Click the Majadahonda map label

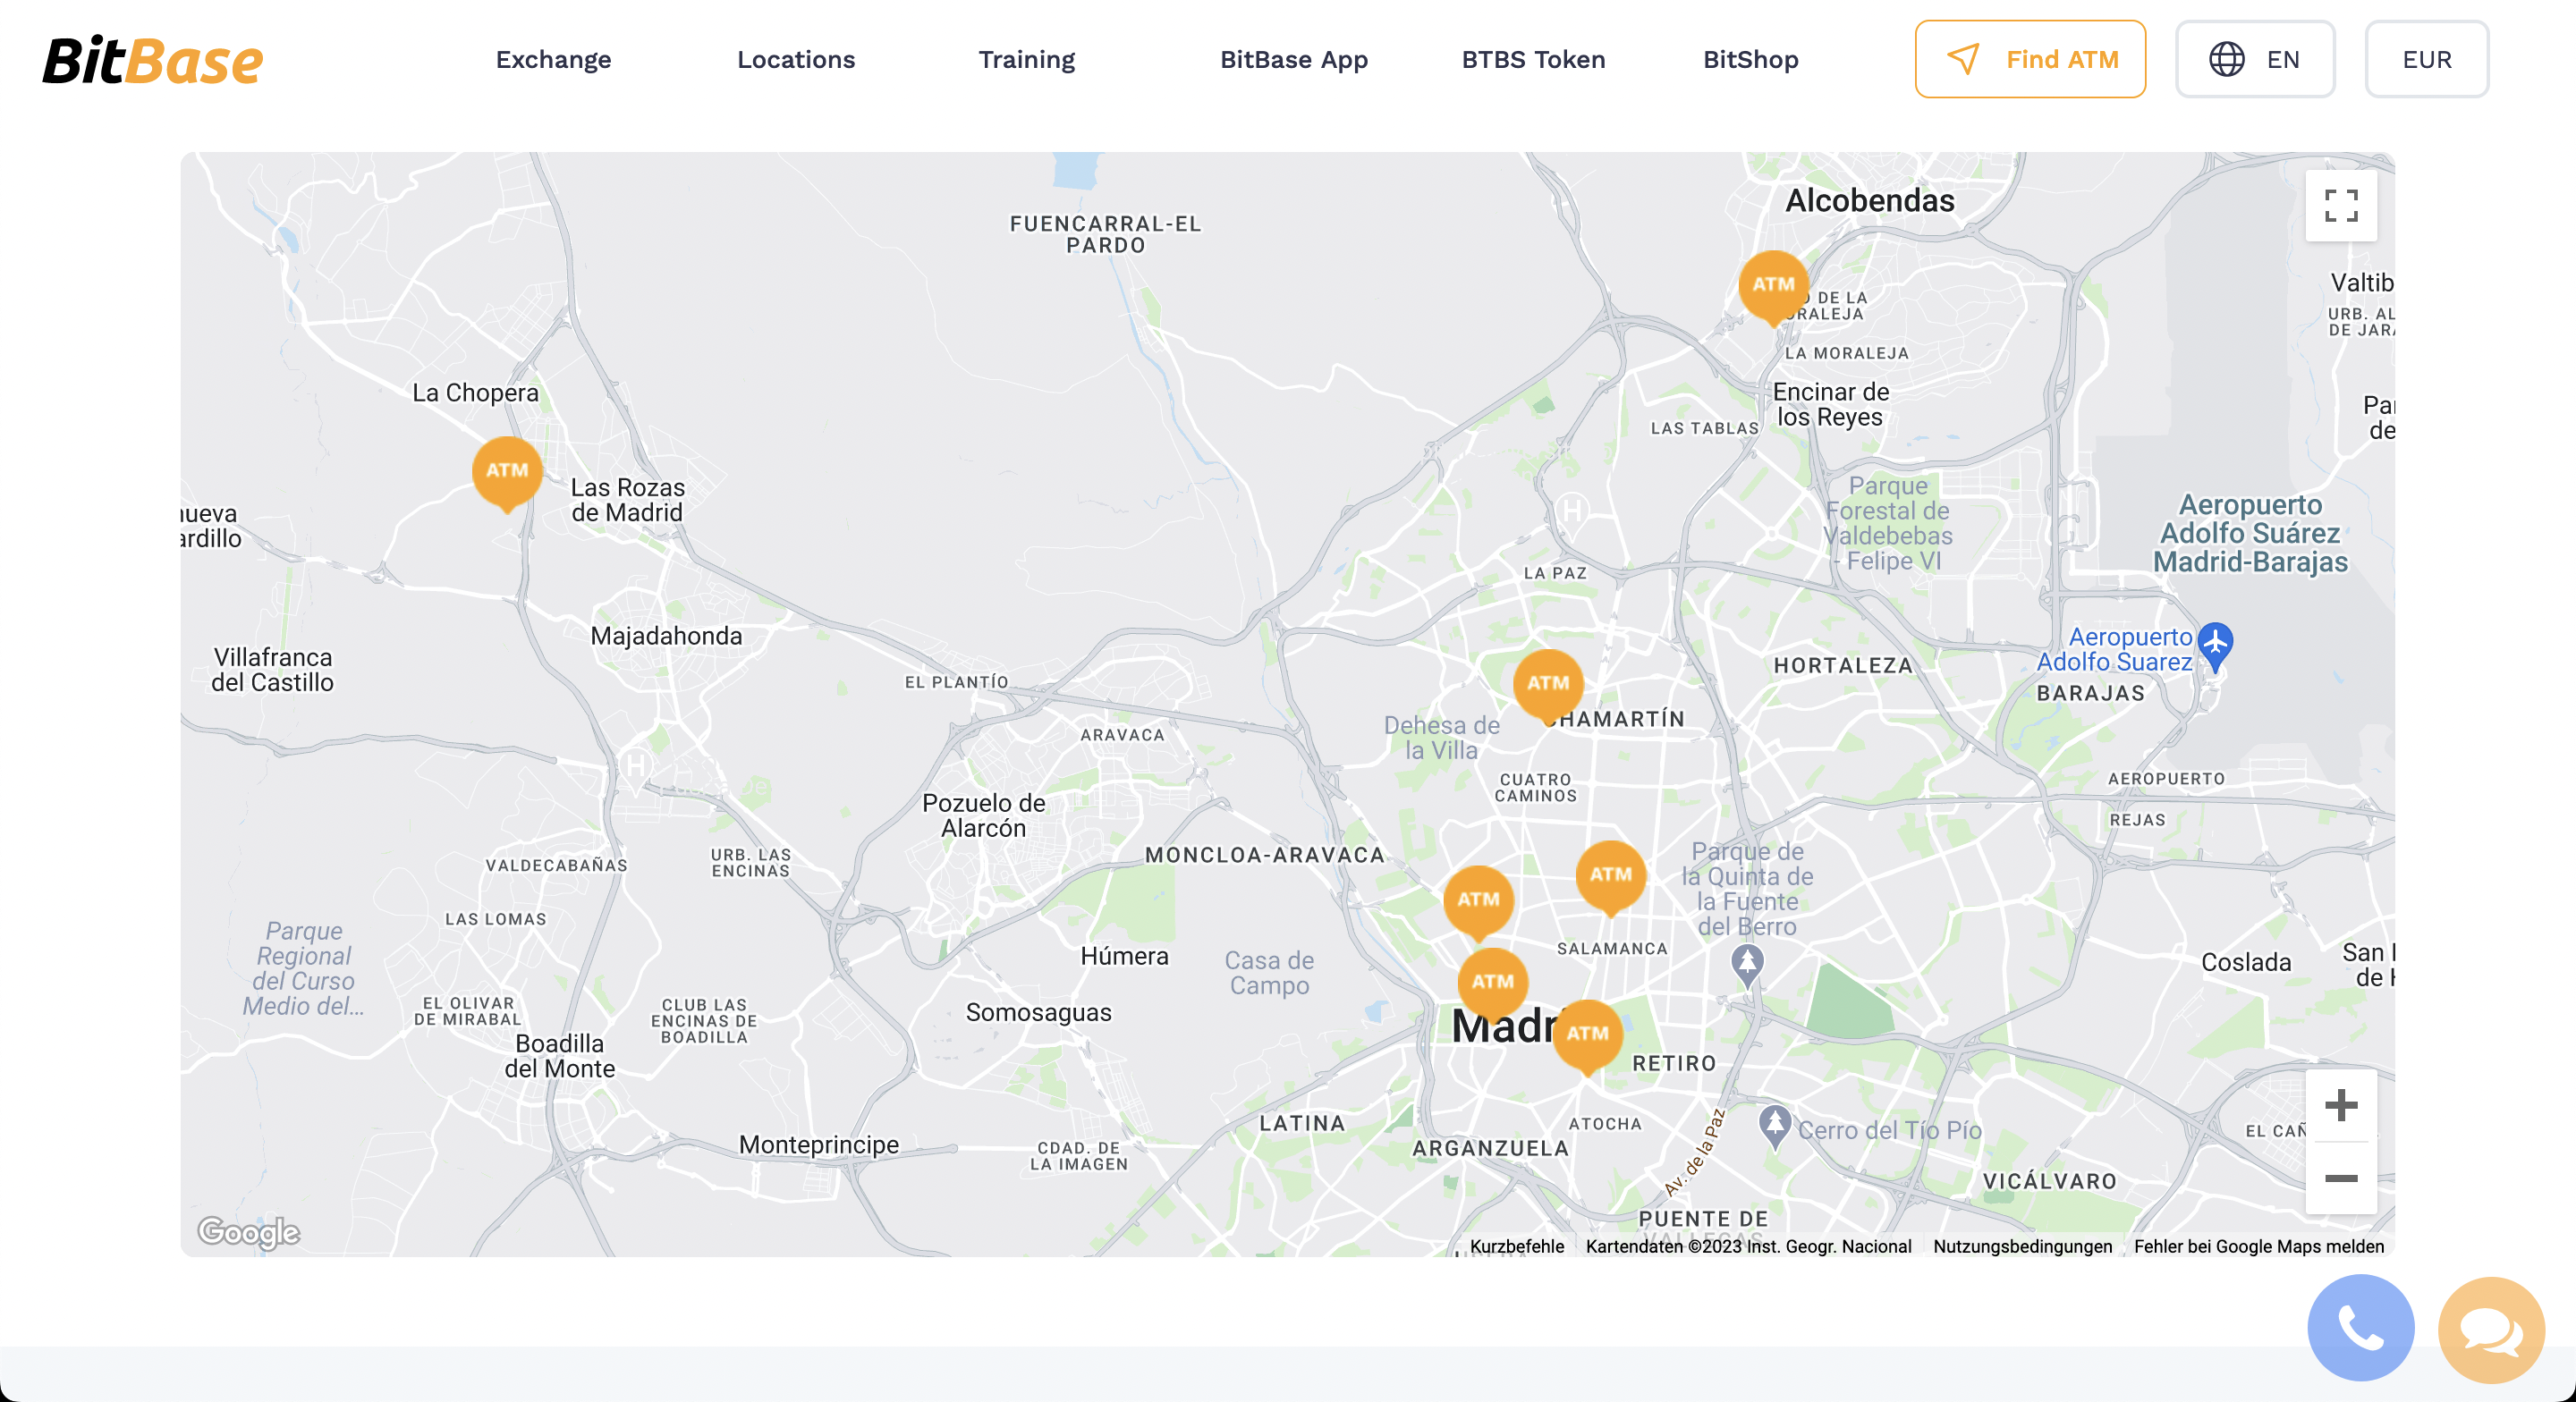tap(666, 636)
